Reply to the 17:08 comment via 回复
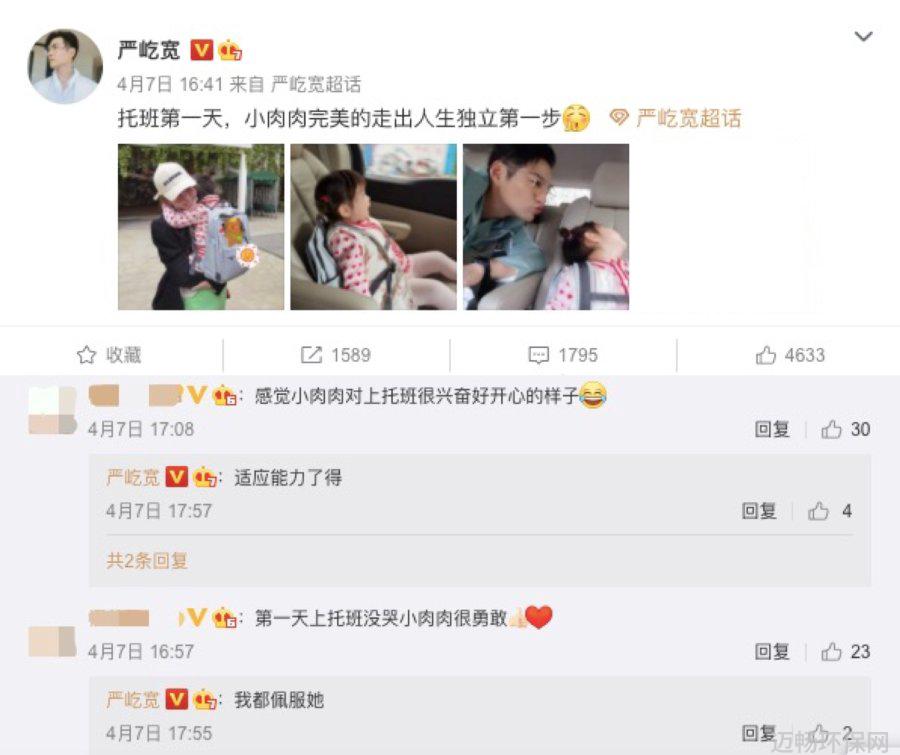The height and width of the screenshot is (755, 900). tap(772, 429)
